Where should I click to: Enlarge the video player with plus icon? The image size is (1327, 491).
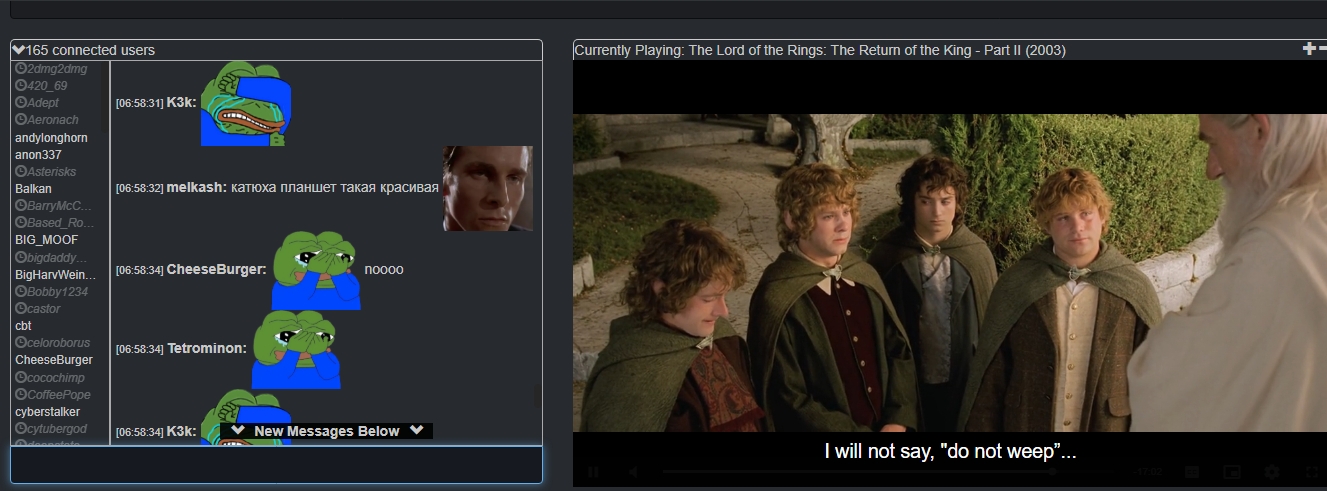point(1308,48)
